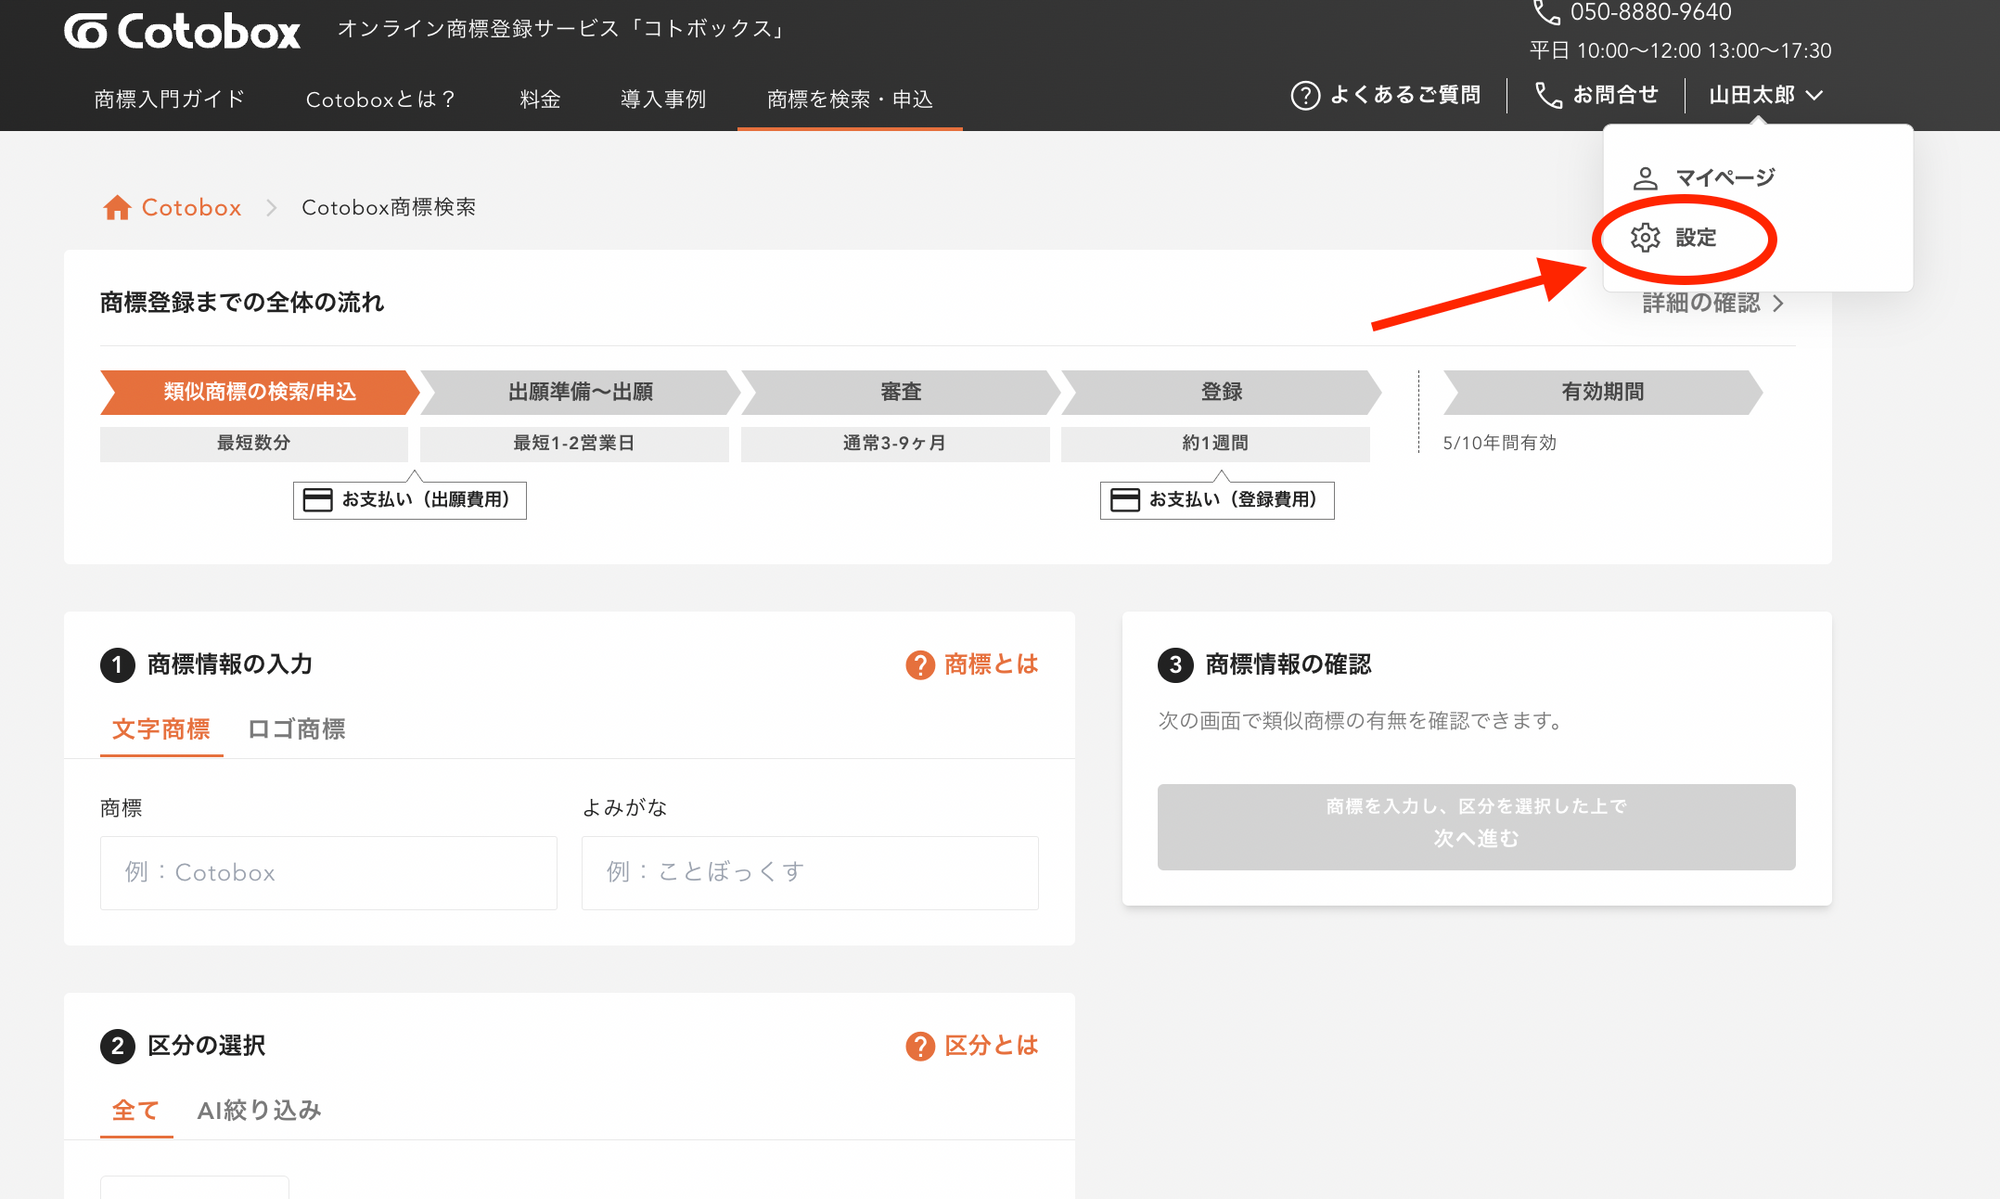Click credit card icon for 出願費用 payment
The image size is (2000, 1199).
pos(318,500)
